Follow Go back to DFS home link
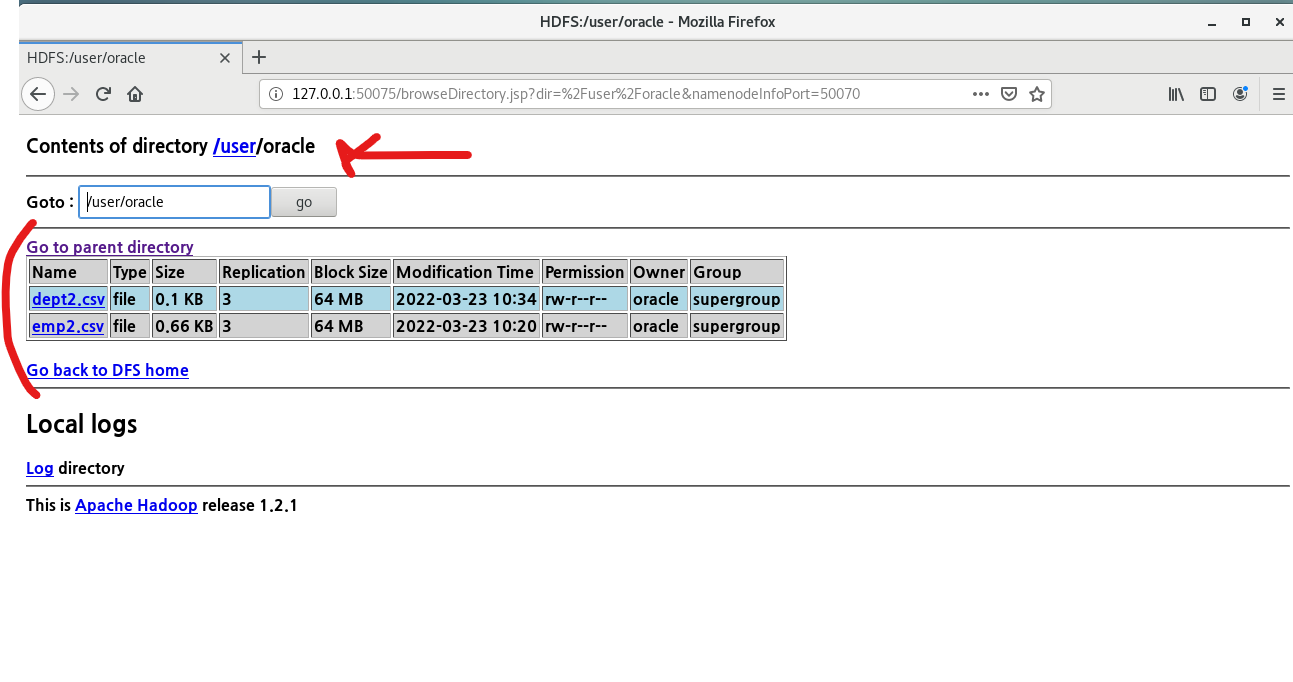The image size is (1293, 682). pos(107,370)
